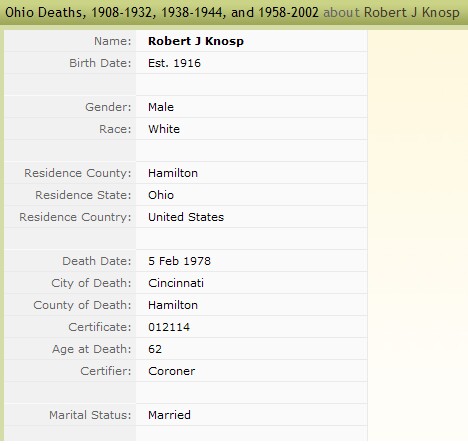Click the United States residence country value

[186, 217]
